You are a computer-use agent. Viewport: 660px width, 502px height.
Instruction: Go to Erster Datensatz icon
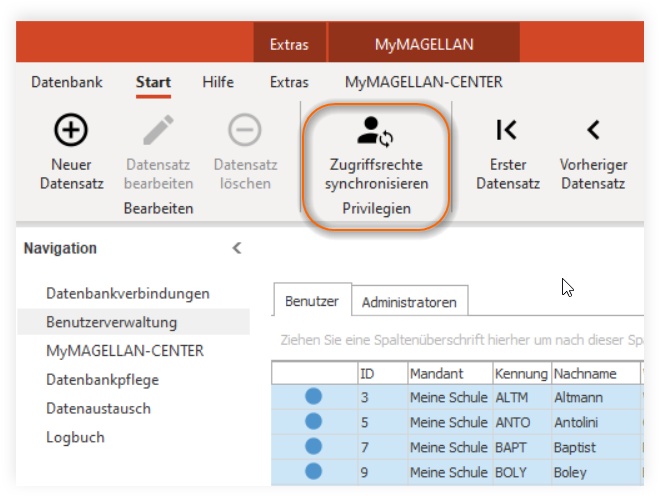[x=506, y=130]
